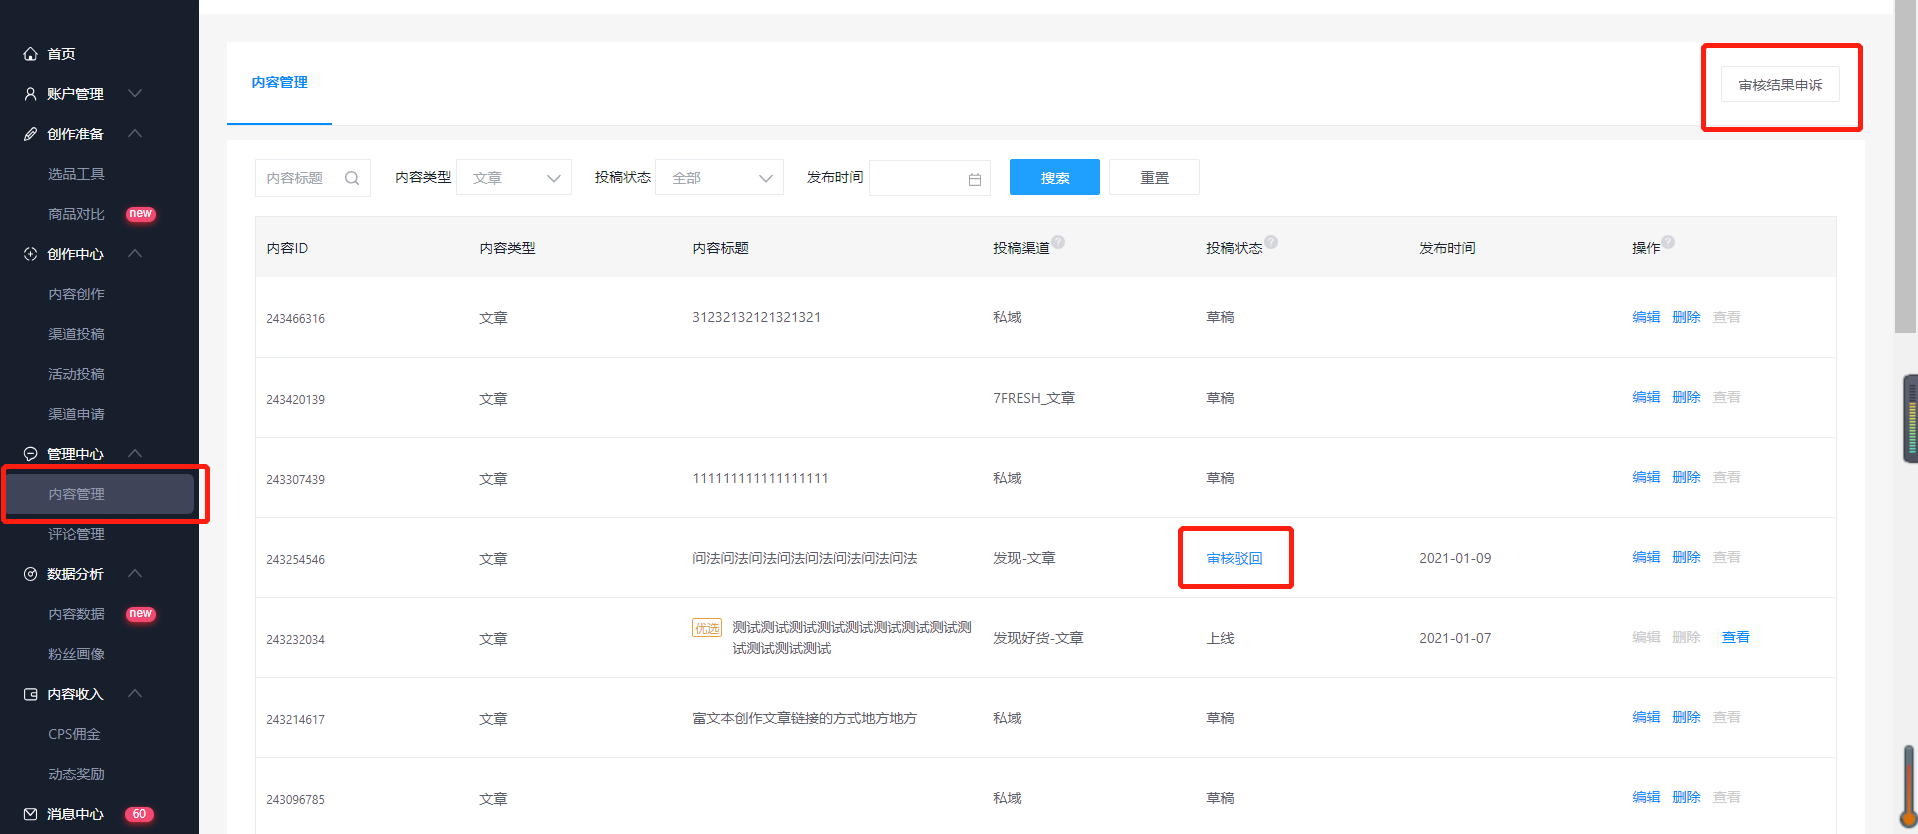Click the help icon next to 投稿渠道 header
1918x834 pixels.
(1058, 242)
